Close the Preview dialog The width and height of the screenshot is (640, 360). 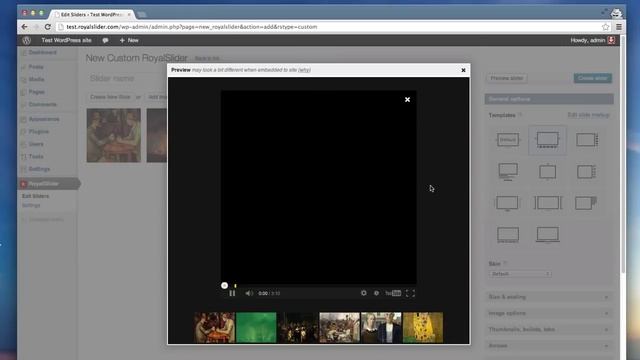tap(463, 70)
